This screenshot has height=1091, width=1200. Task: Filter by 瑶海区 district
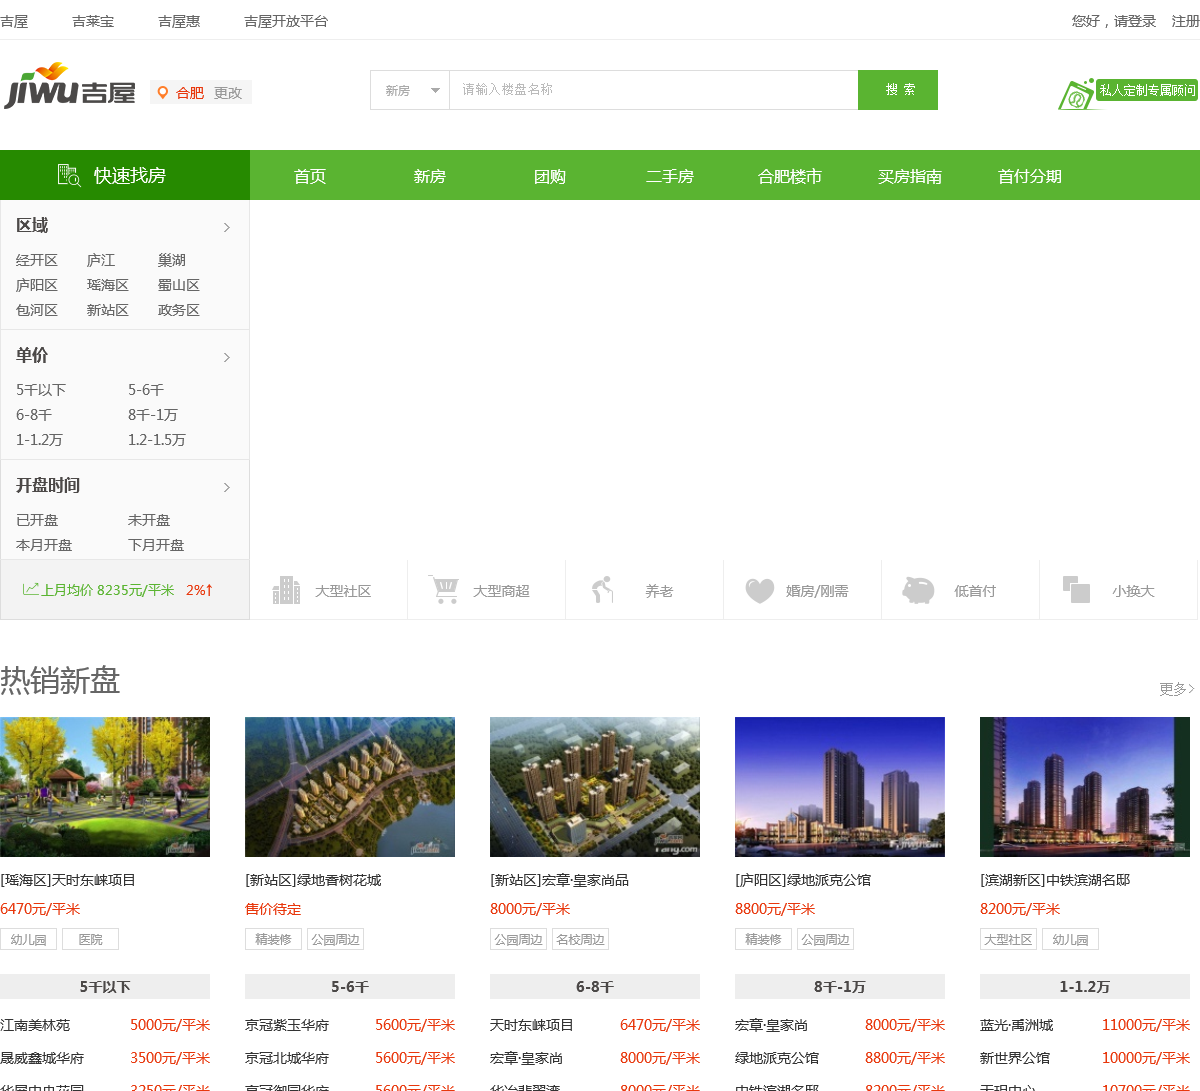click(x=108, y=285)
